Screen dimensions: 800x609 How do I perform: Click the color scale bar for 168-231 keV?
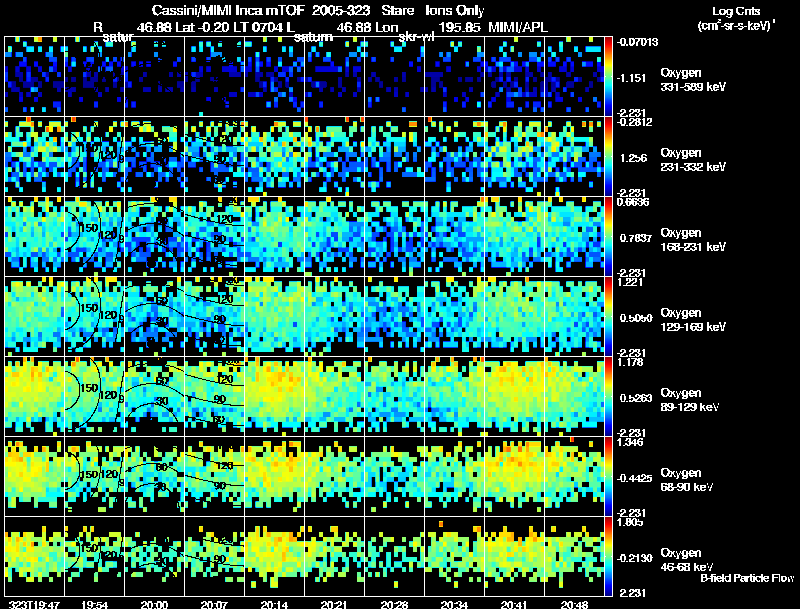(x=608, y=236)
